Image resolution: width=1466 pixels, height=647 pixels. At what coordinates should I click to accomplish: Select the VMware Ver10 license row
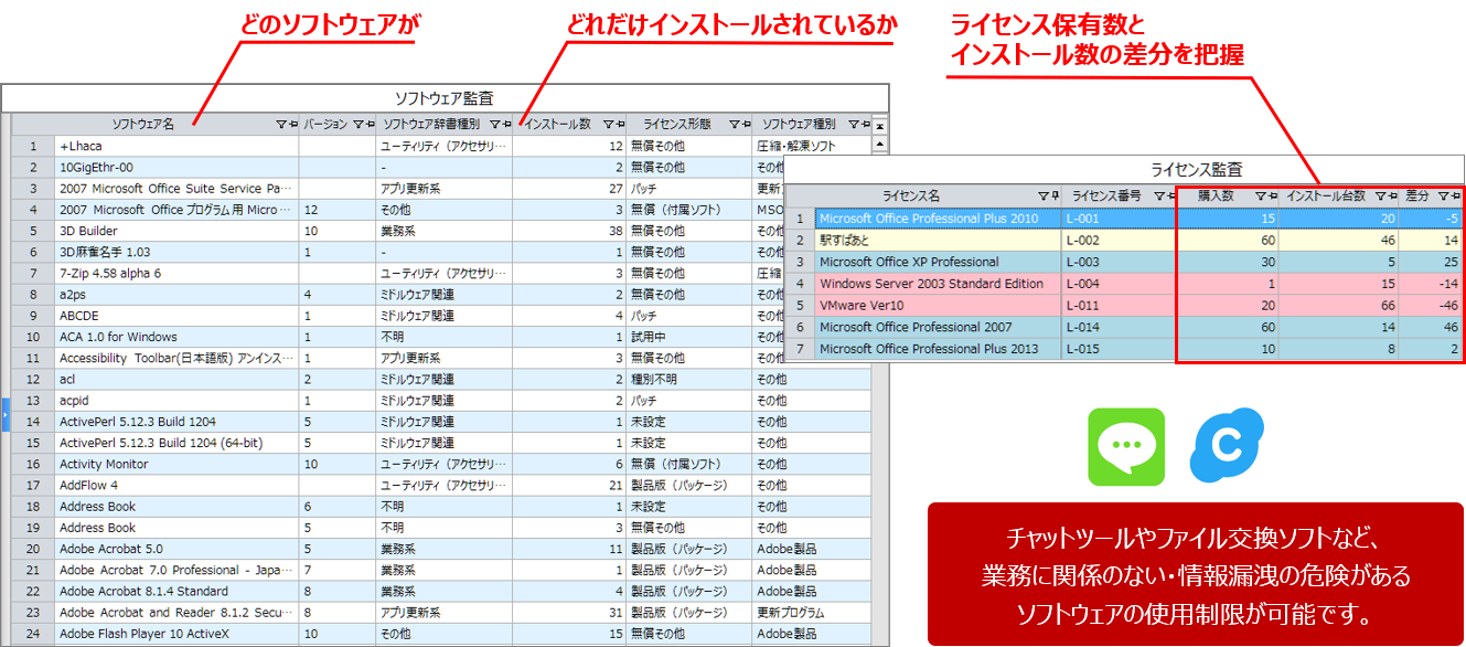(1125, 305)
